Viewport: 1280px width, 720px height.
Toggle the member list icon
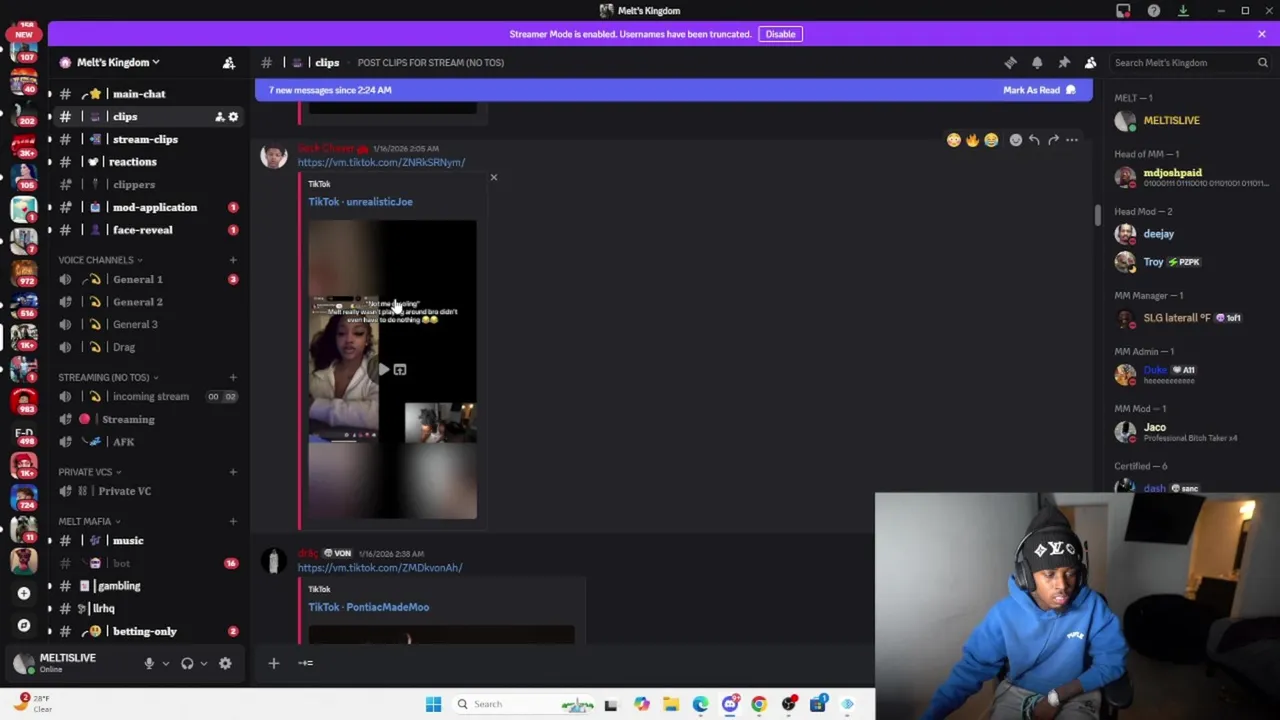coord(1090,62)
